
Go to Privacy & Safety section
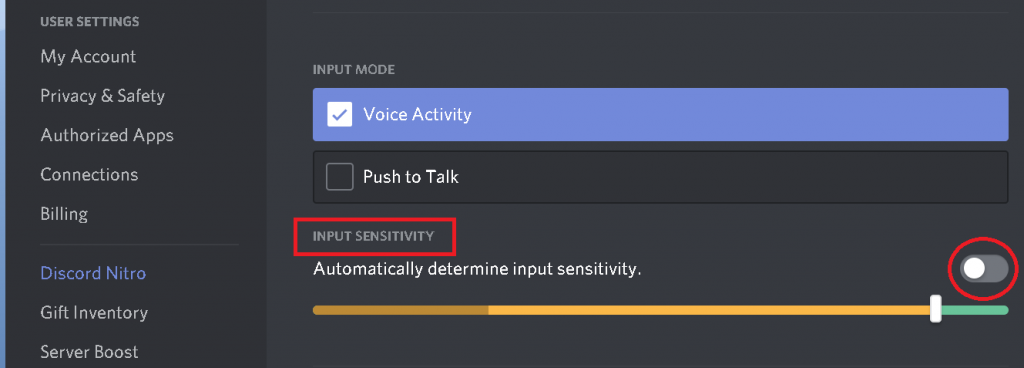pos(103,96)
